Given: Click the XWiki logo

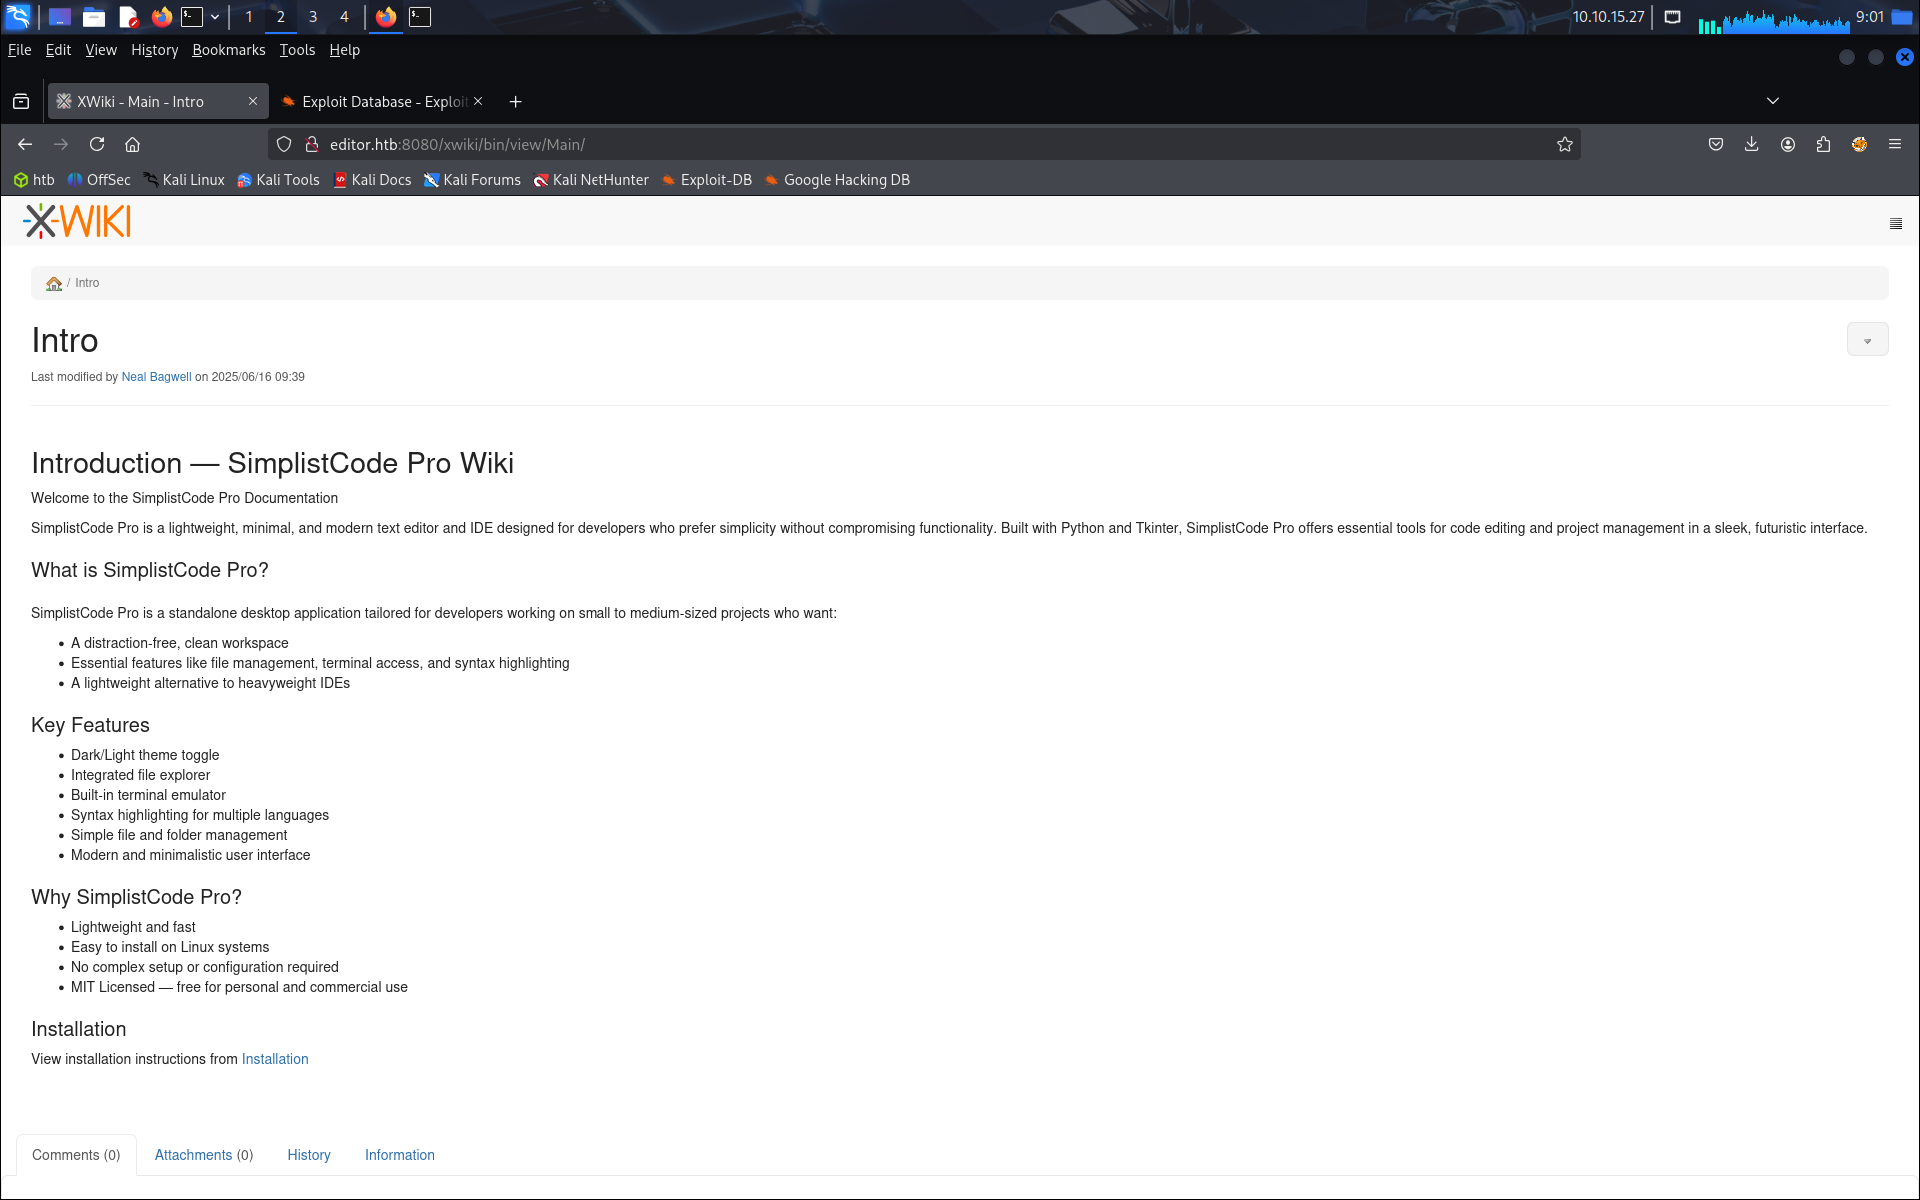Looking at the screenshot, I should click(77, 221).
